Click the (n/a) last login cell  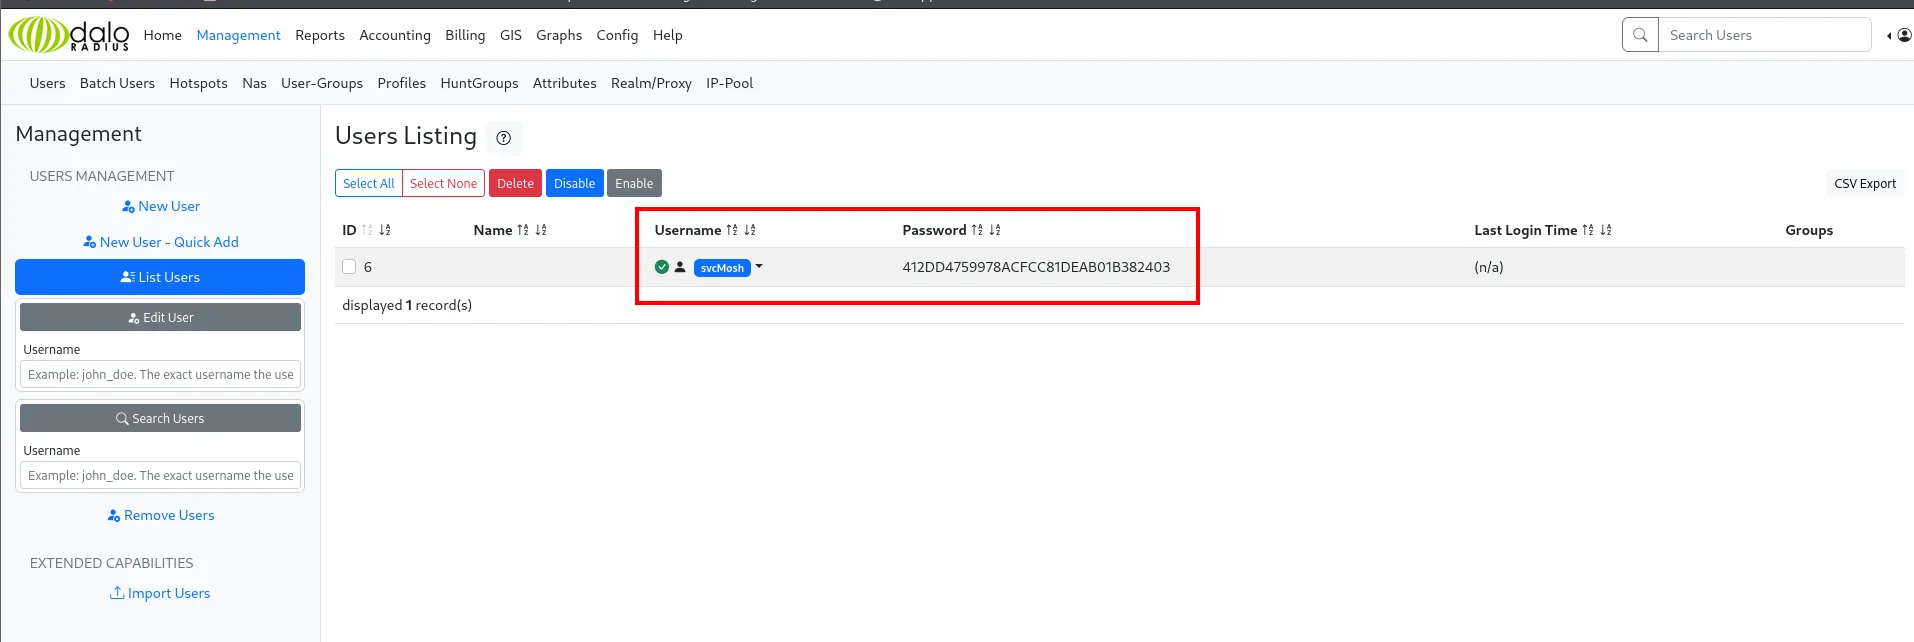point(1489,267)
